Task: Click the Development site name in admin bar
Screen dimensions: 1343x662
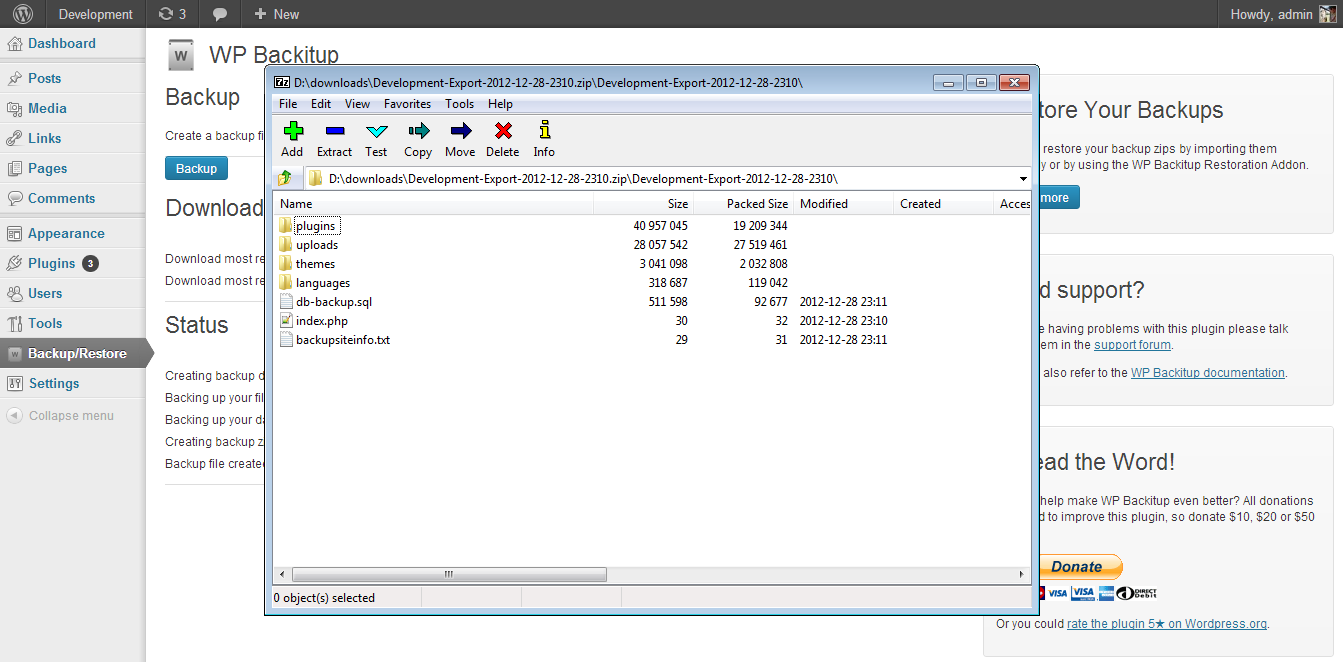Action: click(x=96, y=14)
